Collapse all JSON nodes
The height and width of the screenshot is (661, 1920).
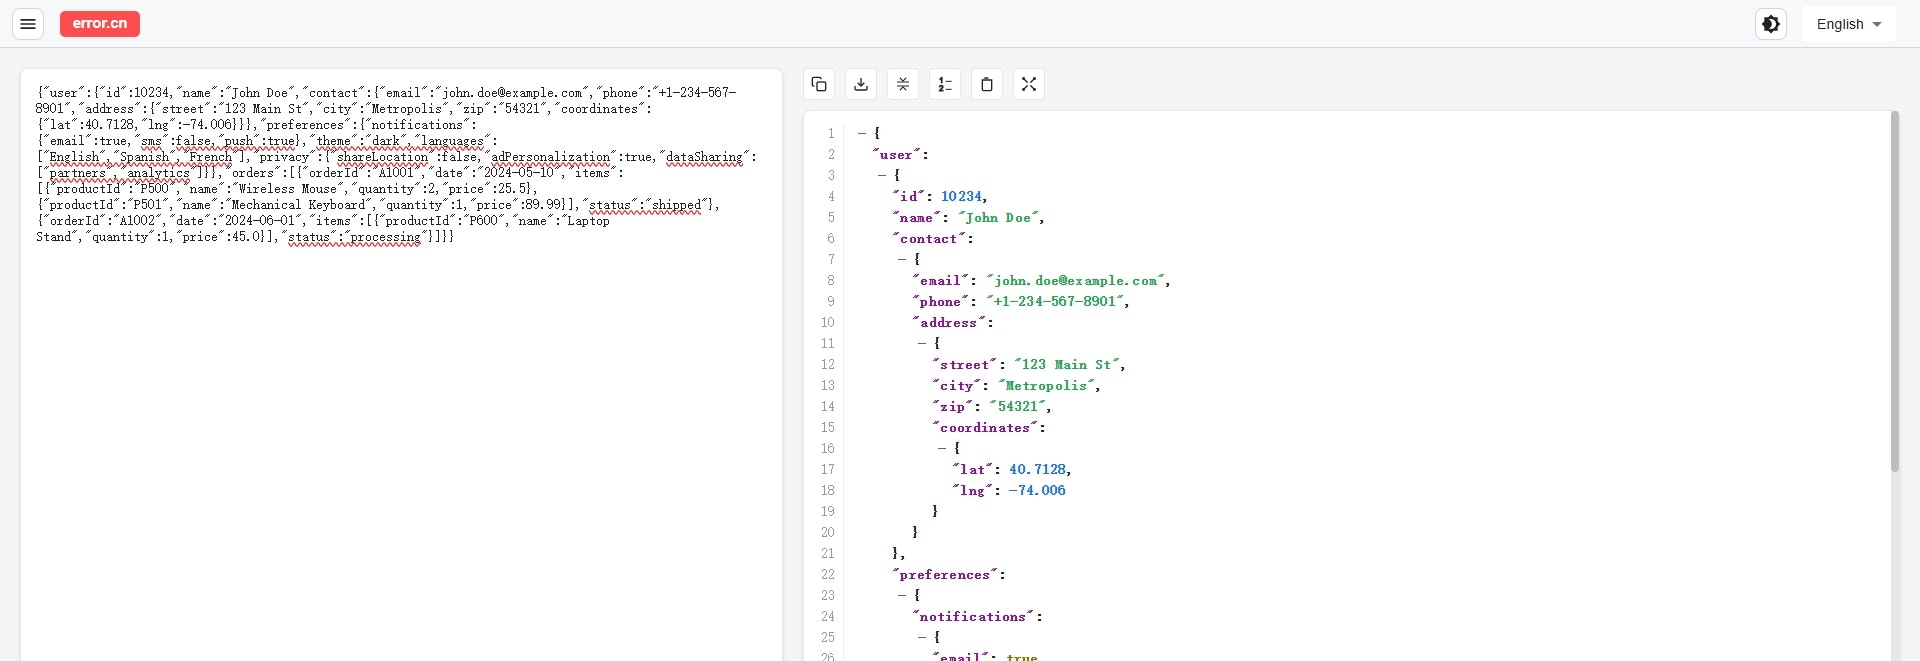click(x=903, y=84)
